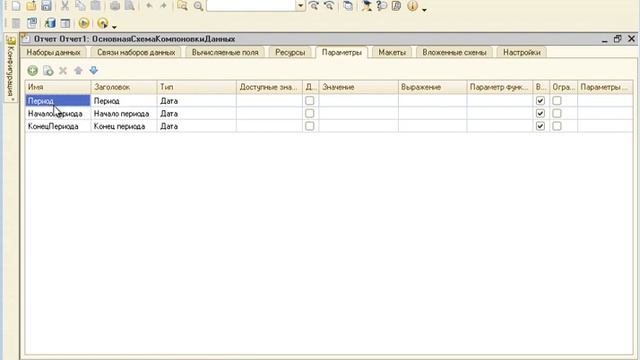Click the Значение column header

[359, 87]
